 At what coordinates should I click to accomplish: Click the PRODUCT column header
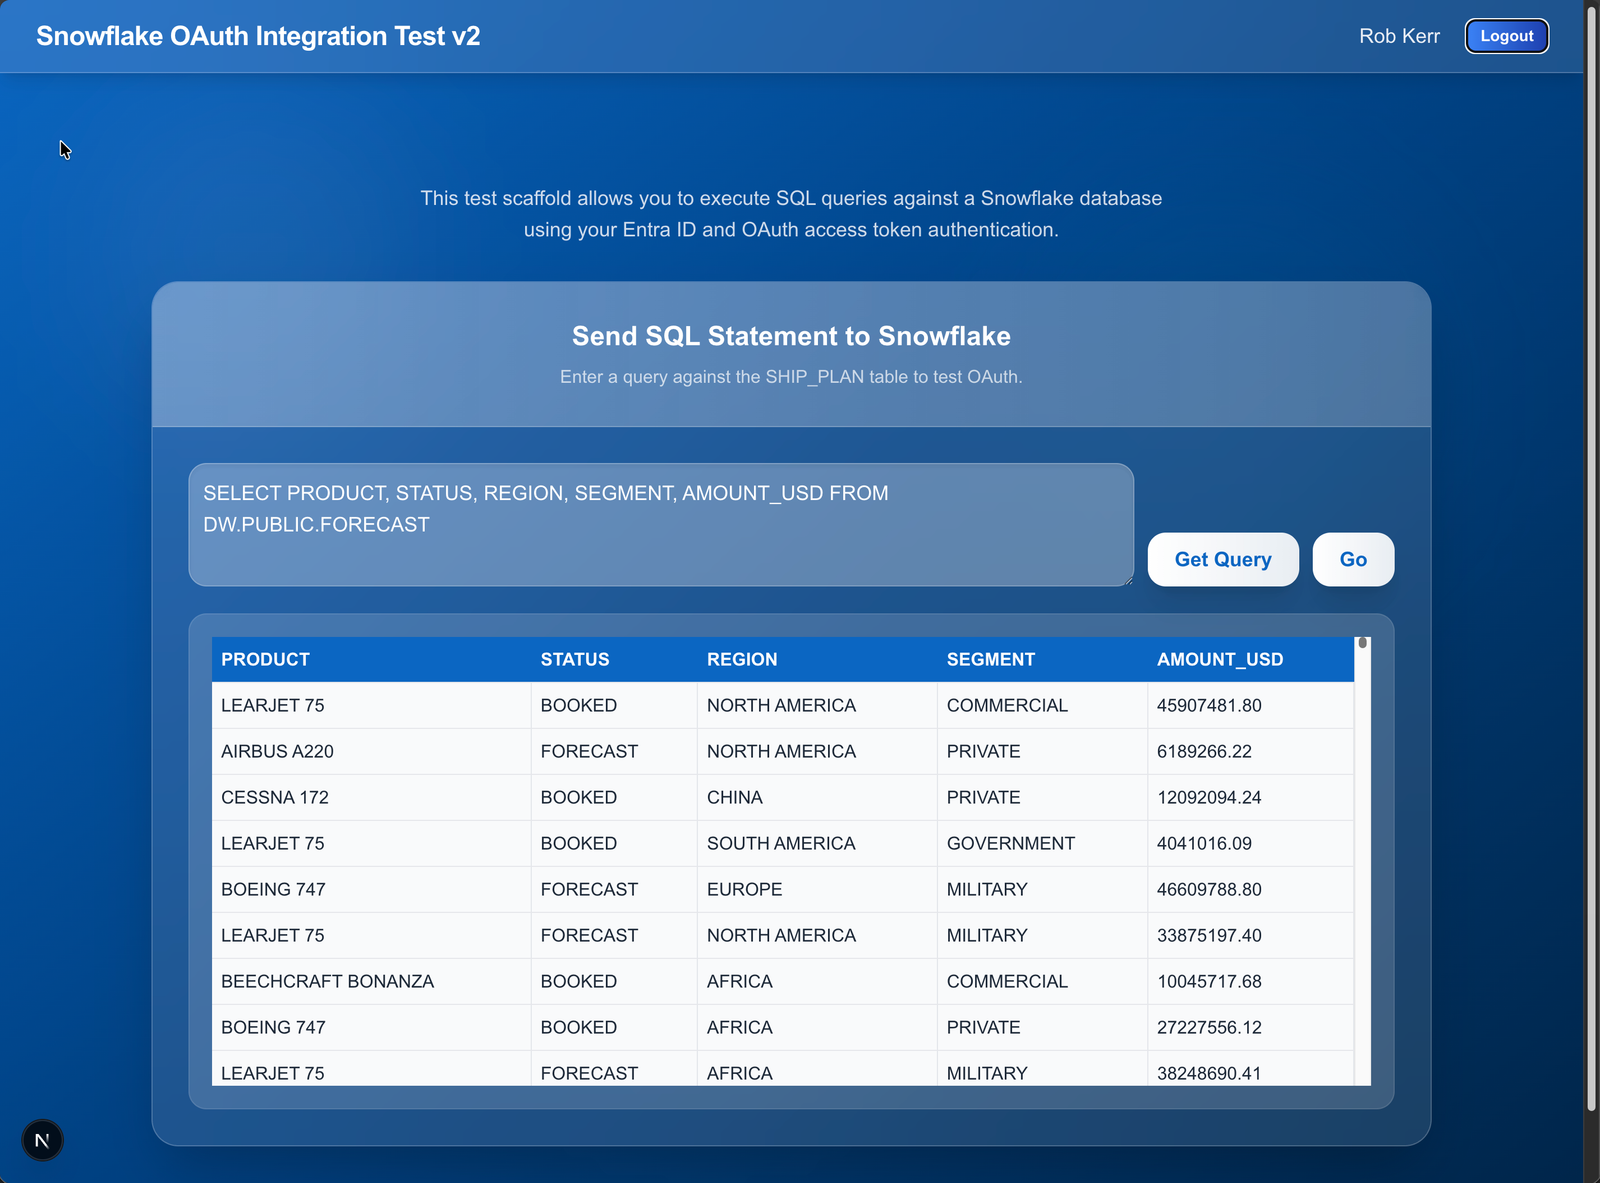pyautogui.click(x=265, y=659)
